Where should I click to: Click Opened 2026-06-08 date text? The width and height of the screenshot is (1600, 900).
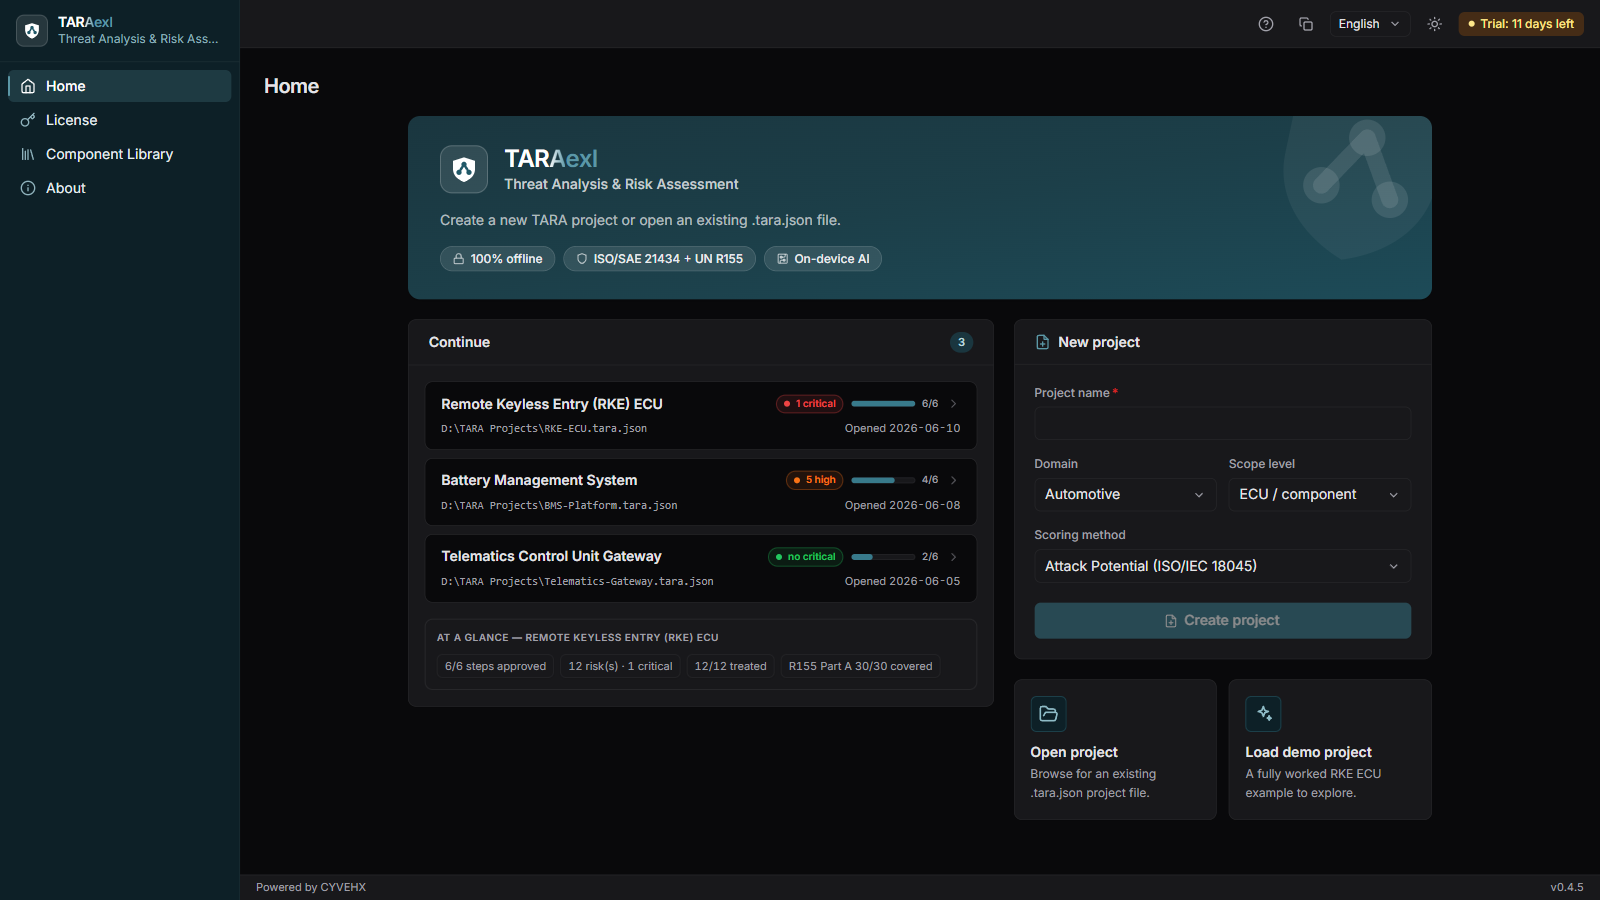click(x=902, y=506)
